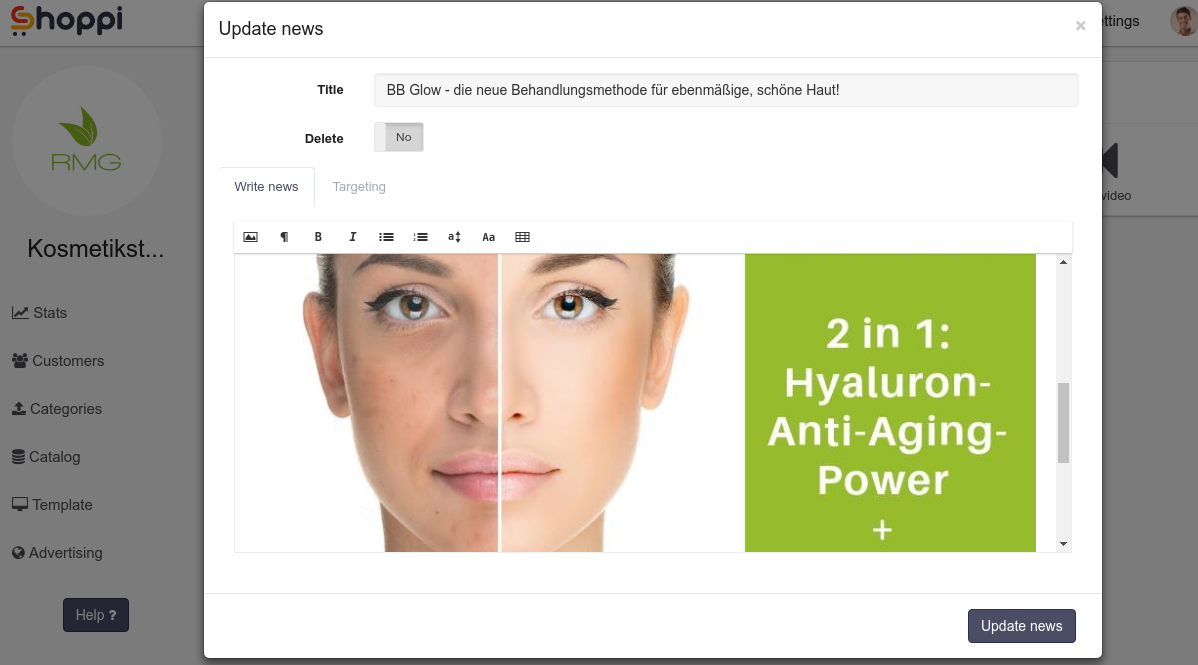Click the green Hyaluron Anti-Aging banner

click(x=890, y=403)
